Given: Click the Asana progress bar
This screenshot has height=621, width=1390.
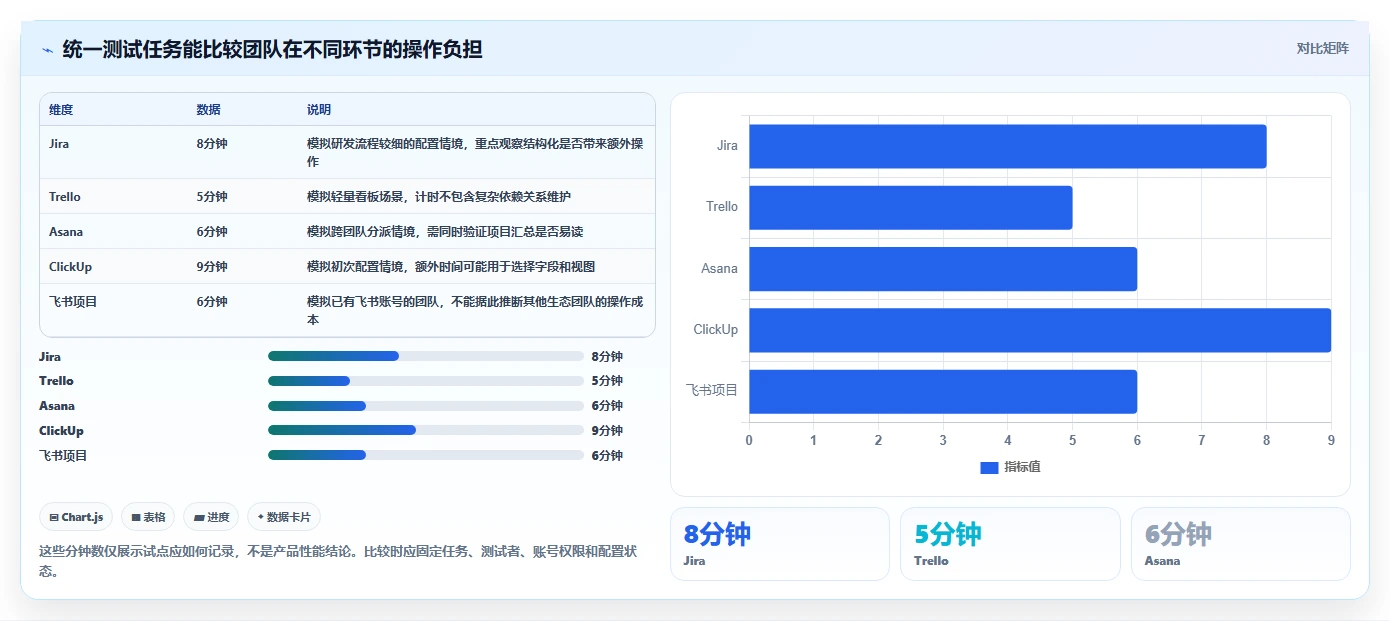Looking at the screenshot, I should pyautogui.click(x=426, y=406).
